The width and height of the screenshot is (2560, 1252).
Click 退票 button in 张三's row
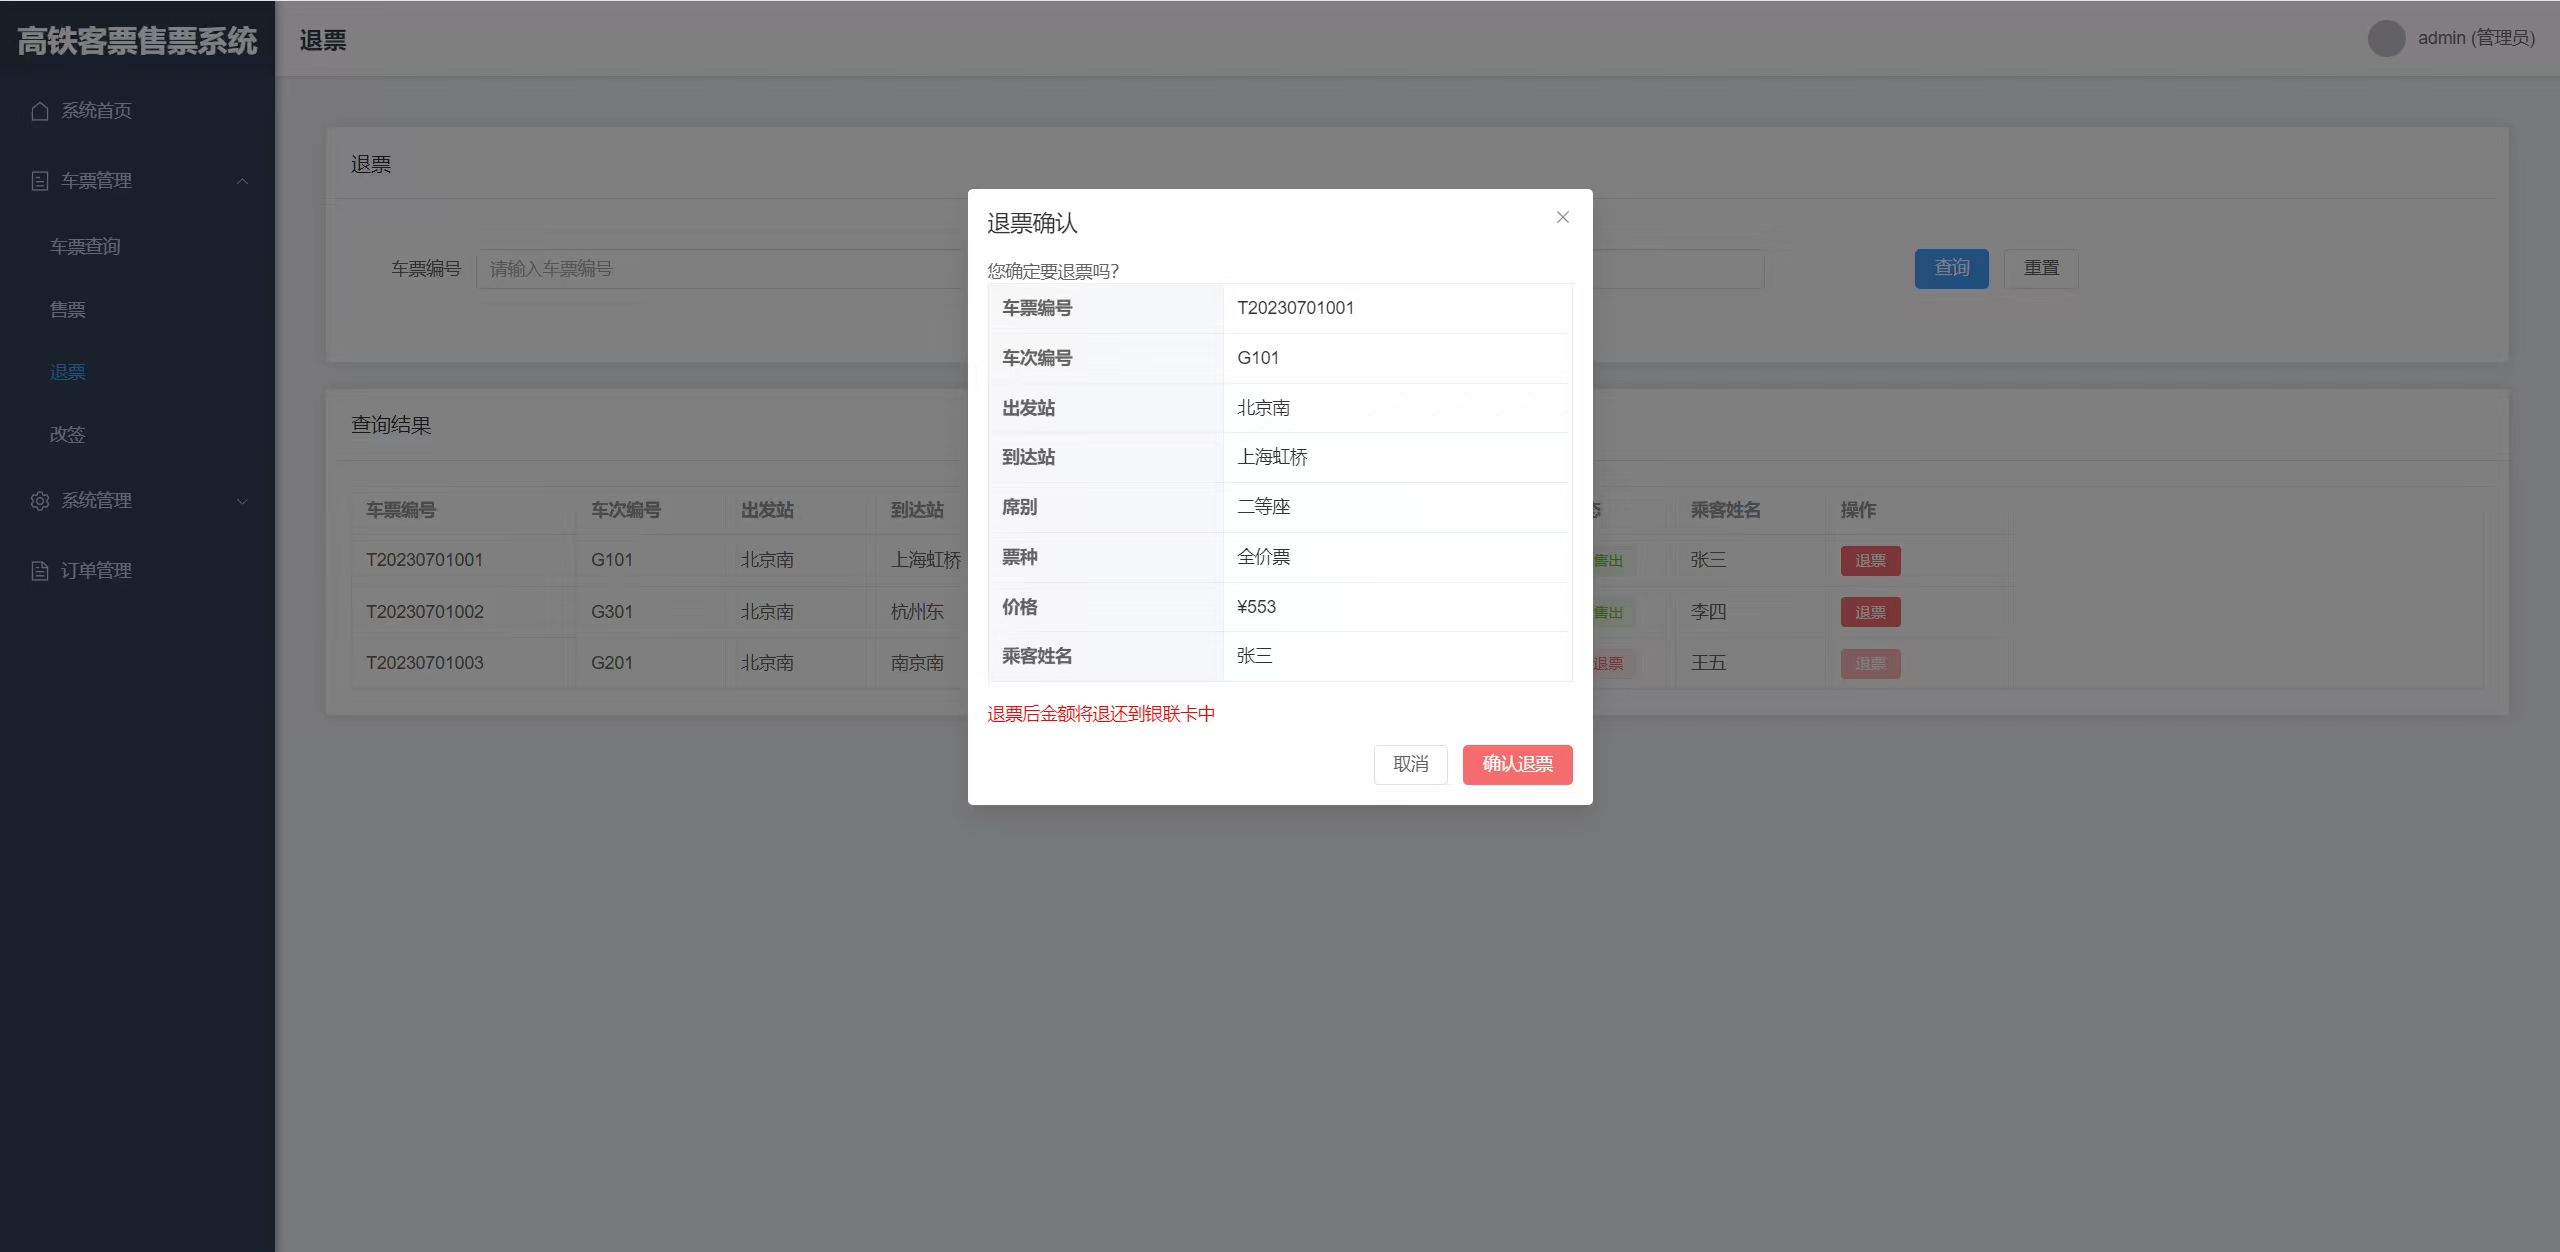tap(1870, 561)
